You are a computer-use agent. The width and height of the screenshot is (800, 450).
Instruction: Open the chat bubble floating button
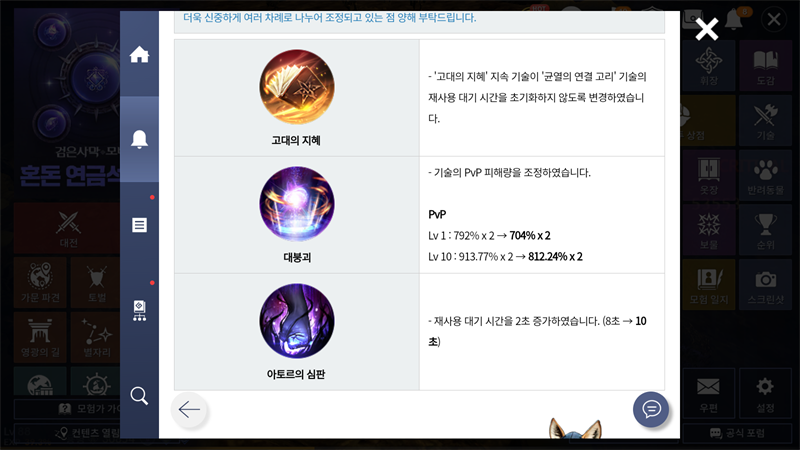pyautogui.click(x=651, y=409)
